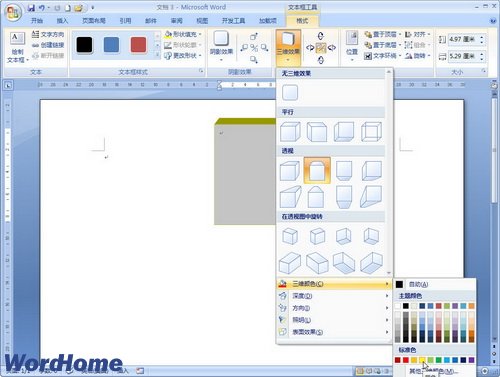Pick purple from 标准色 standard colors
This screenshot has height=377, width=500.
(x=471, y=360)
